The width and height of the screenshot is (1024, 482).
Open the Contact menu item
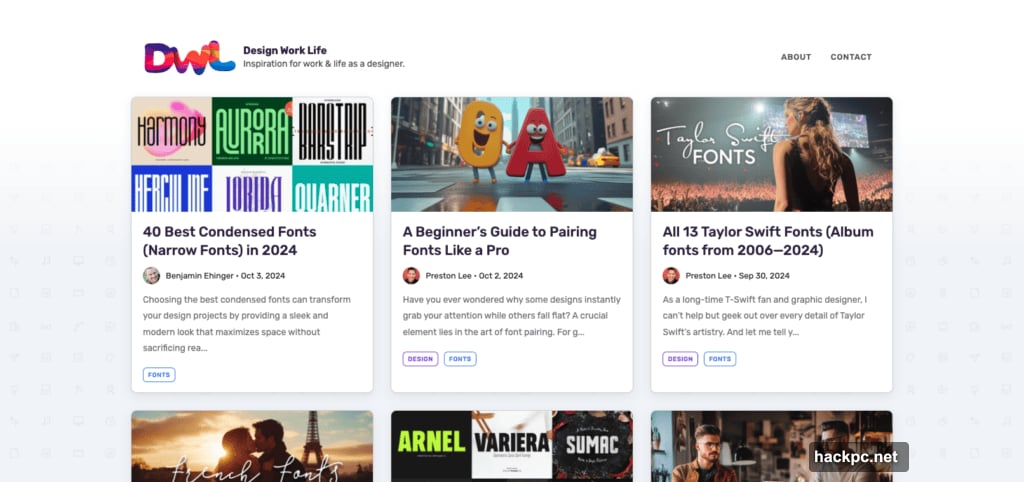tap(851, 57)
